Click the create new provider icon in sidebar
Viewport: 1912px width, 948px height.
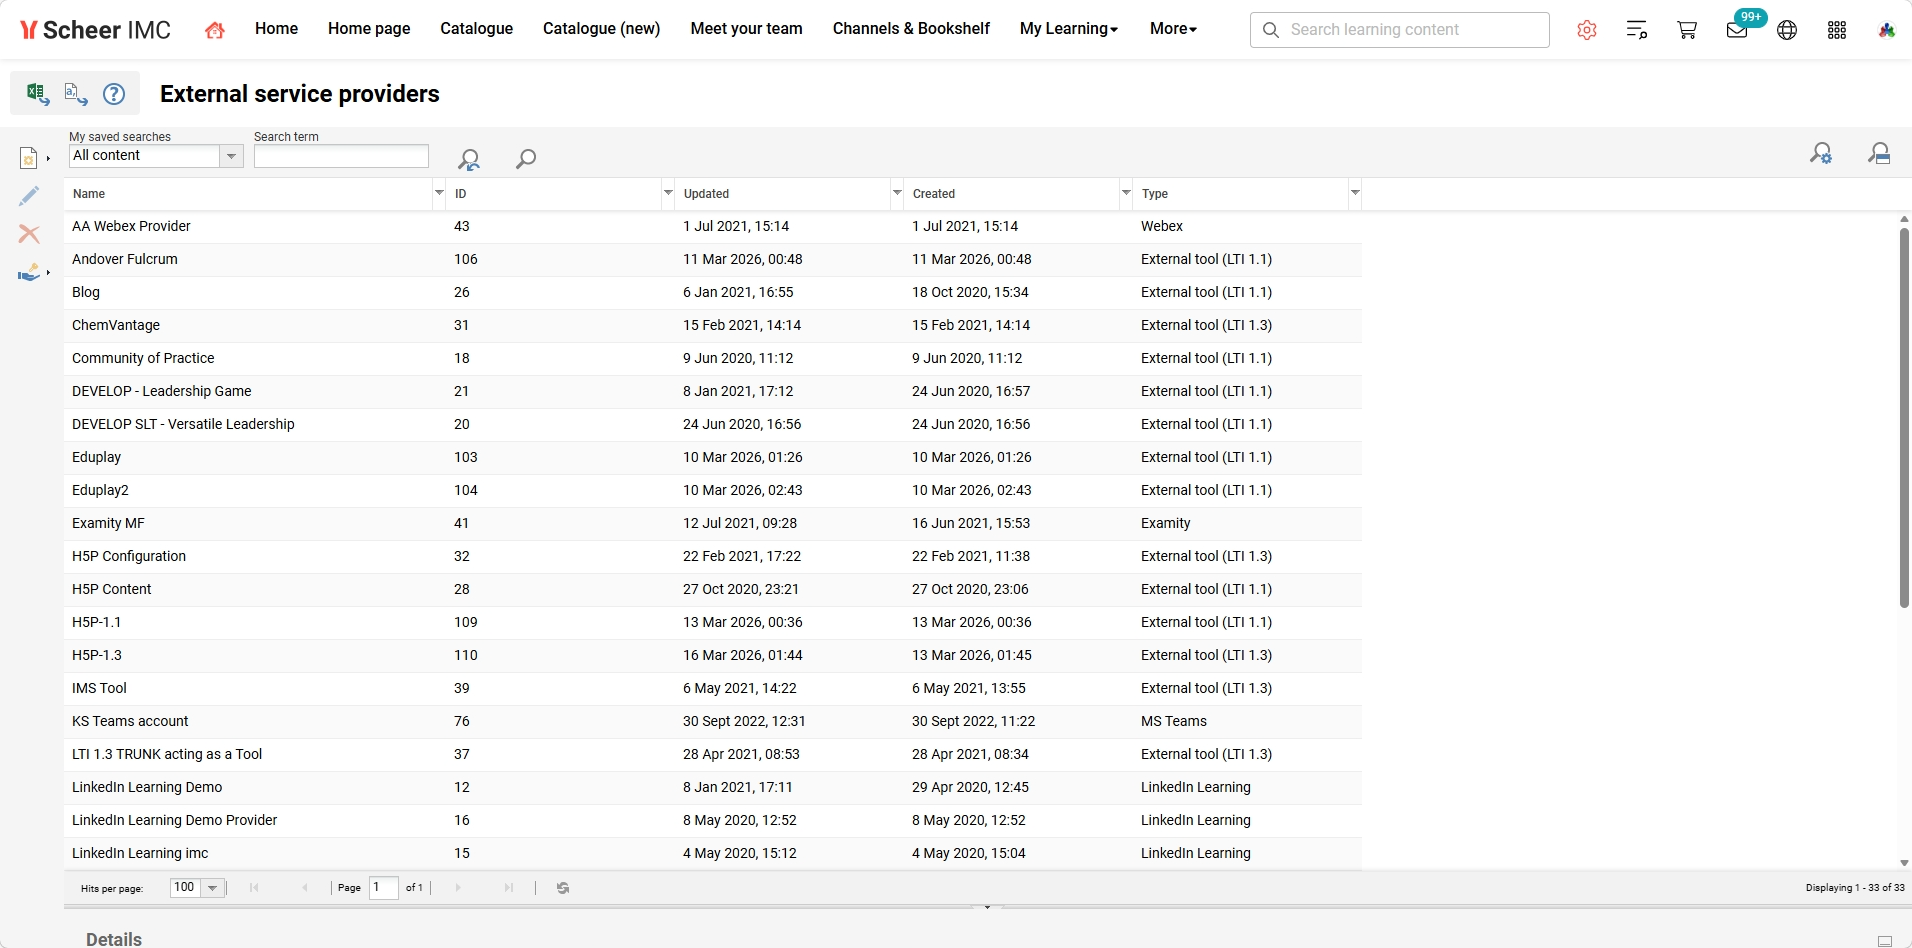click(29, 158)
